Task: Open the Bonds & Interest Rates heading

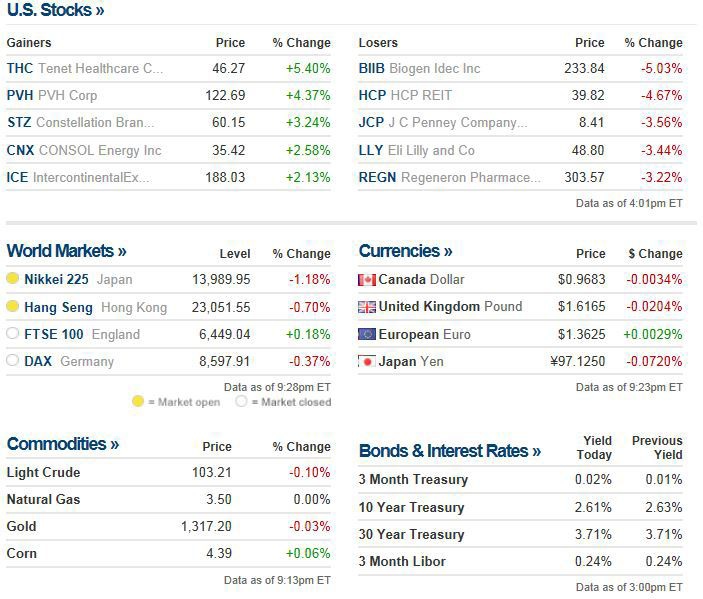Action: pos(450,451)
